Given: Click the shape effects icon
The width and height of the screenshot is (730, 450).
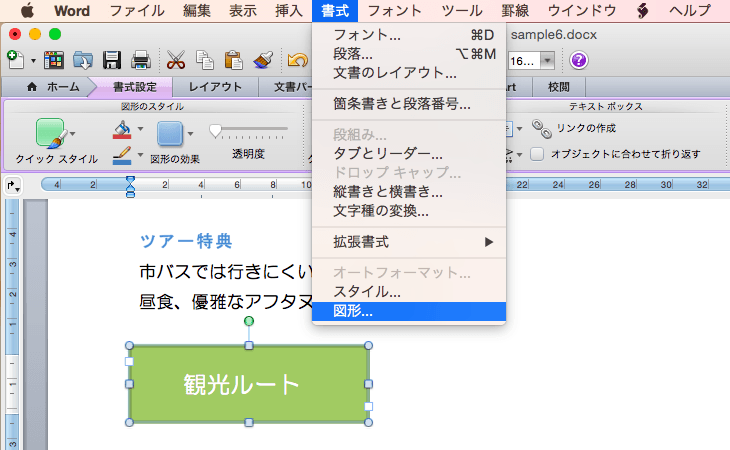Looking at the screenshot, I should [170, 133].
